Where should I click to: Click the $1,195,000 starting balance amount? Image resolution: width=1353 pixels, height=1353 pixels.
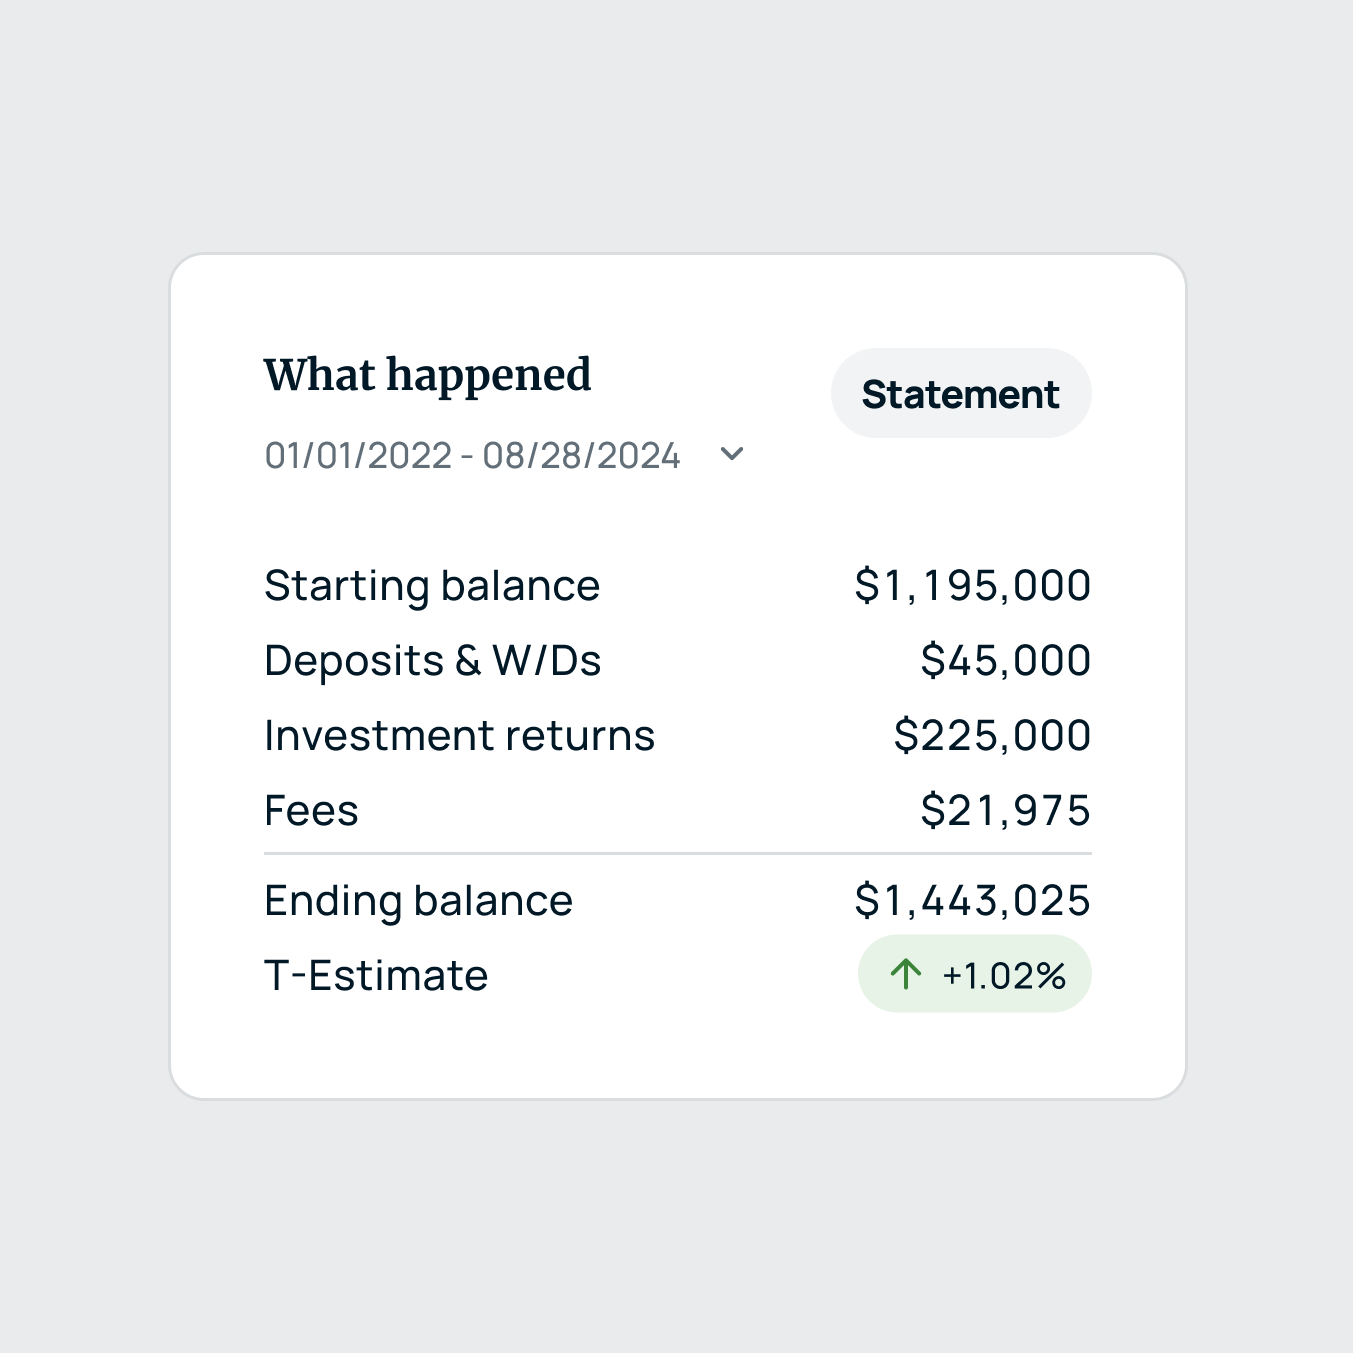(x=972, y=586)
